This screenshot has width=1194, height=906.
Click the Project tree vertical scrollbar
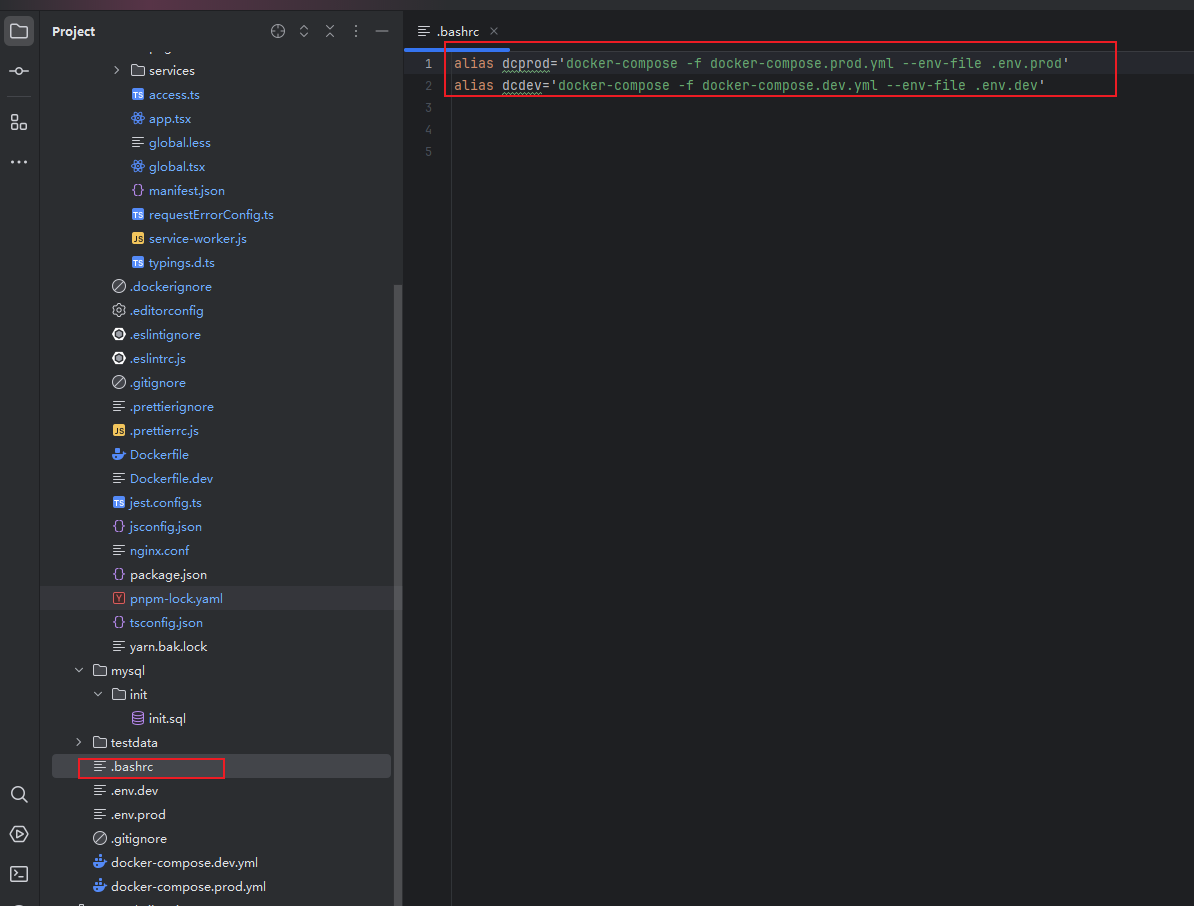[x=397, y=594]
